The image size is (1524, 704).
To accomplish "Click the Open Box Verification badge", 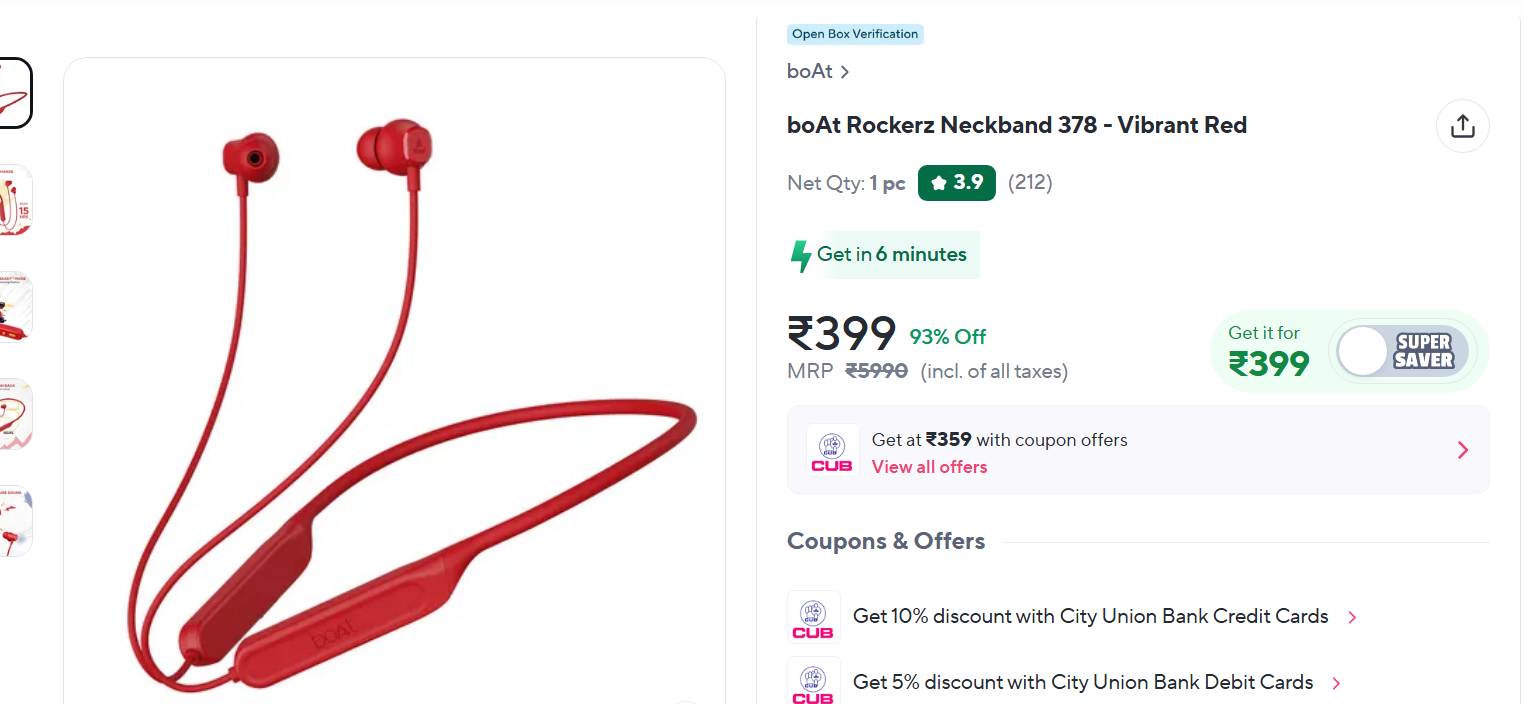I will point(854,34).
